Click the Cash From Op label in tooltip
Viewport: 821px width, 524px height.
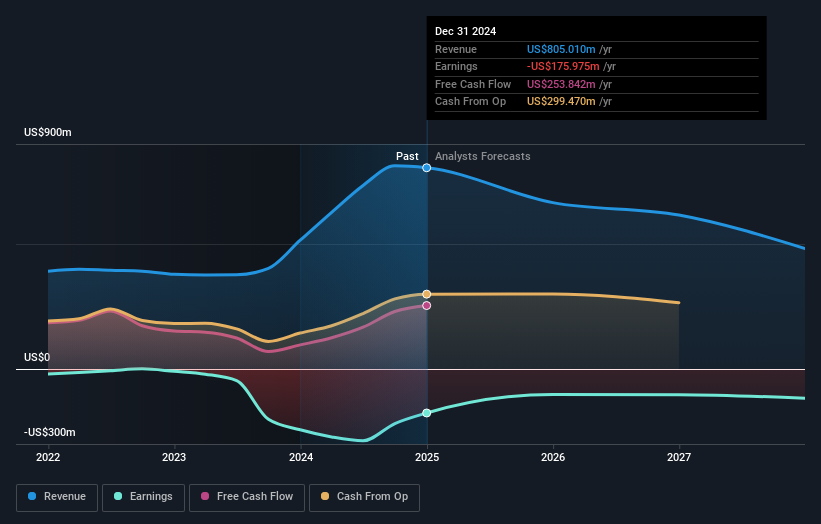470,102
